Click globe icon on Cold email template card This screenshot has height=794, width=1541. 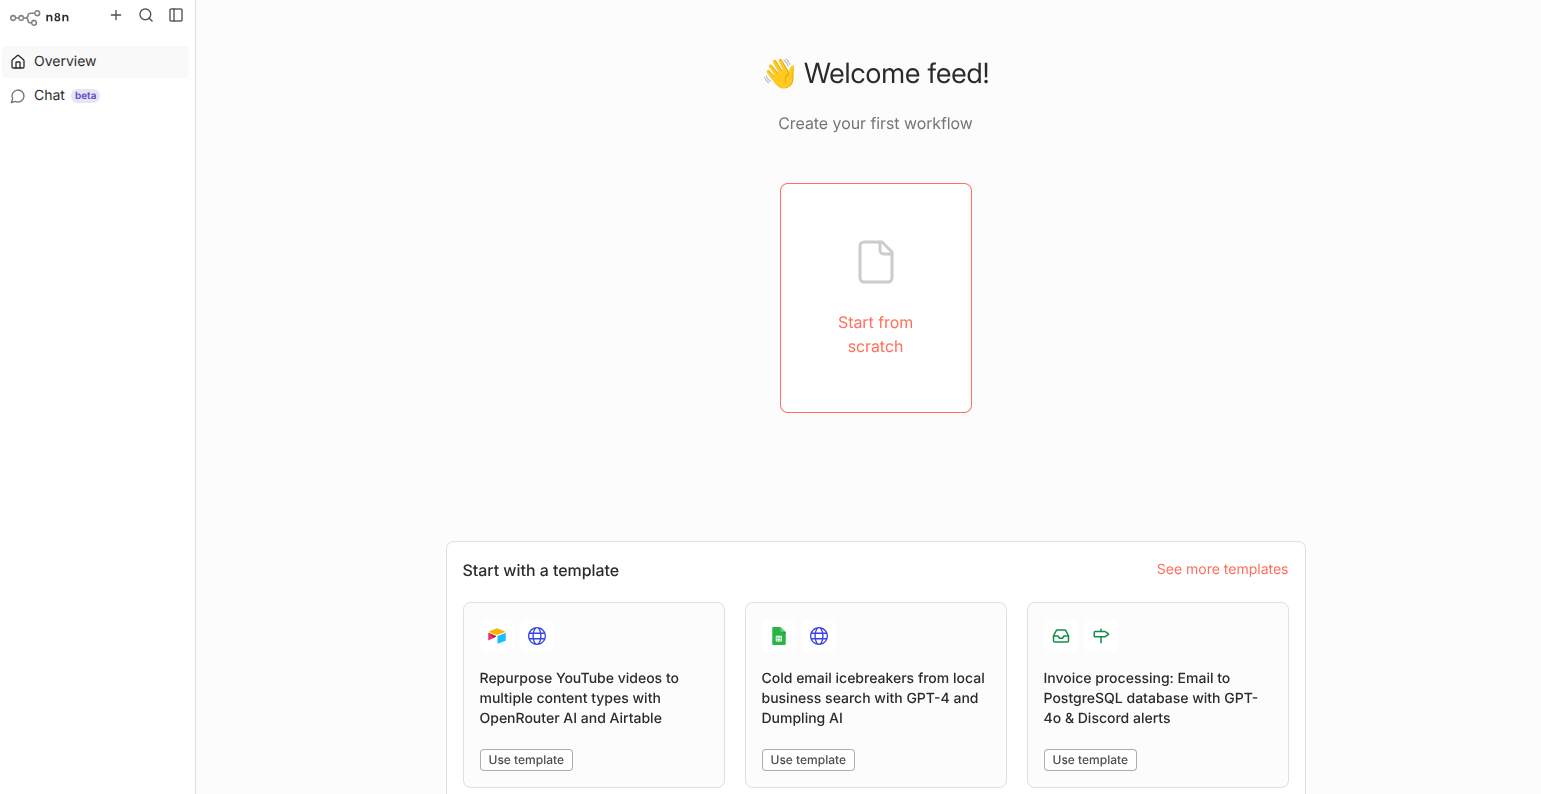pos(819,636)
